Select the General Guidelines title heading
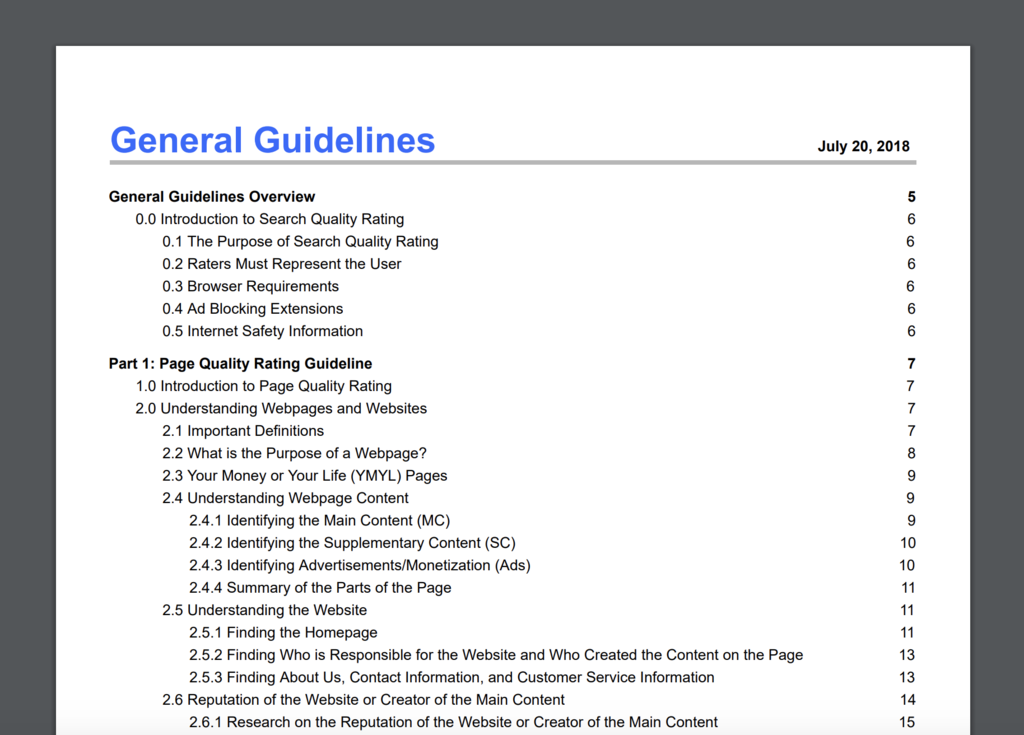This screenshot has width=1024, height=735. [x=272, y=140]
